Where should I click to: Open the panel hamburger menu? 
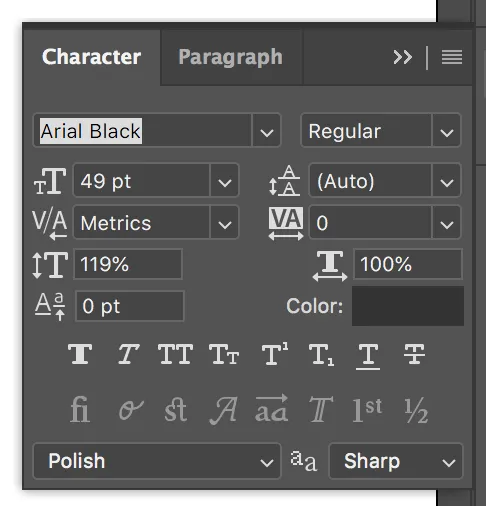452,57
